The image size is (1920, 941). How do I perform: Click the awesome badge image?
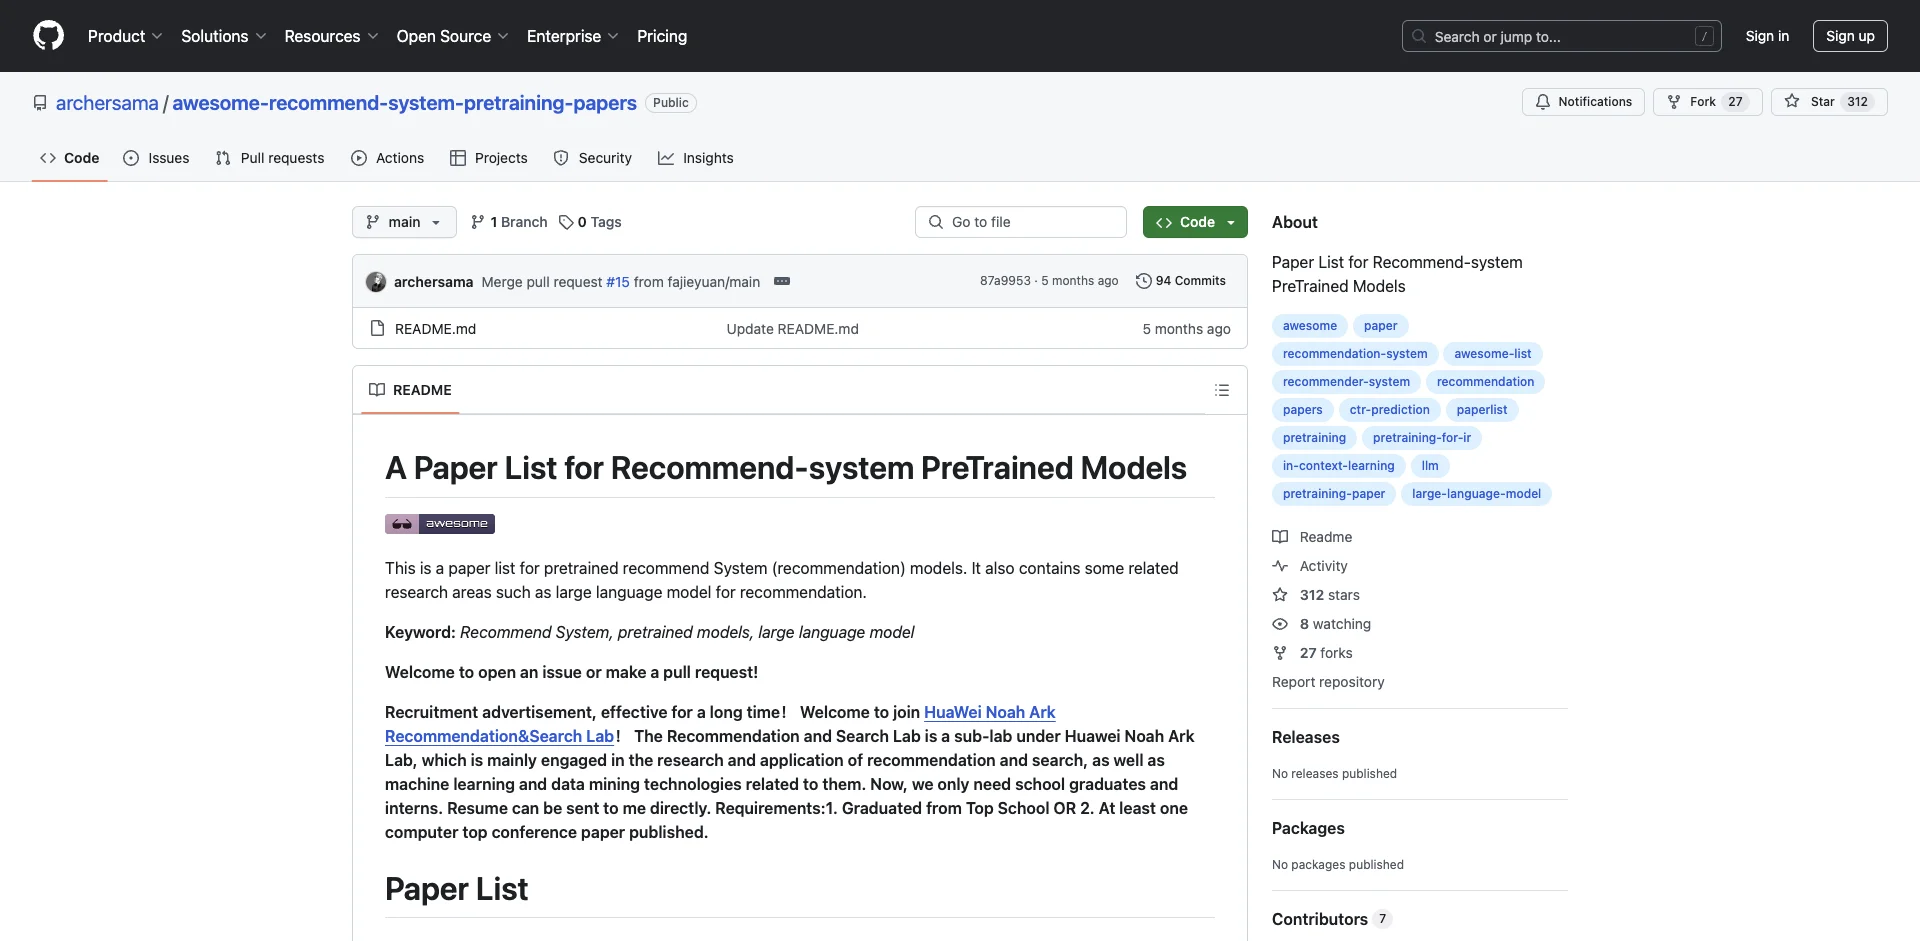440,524
